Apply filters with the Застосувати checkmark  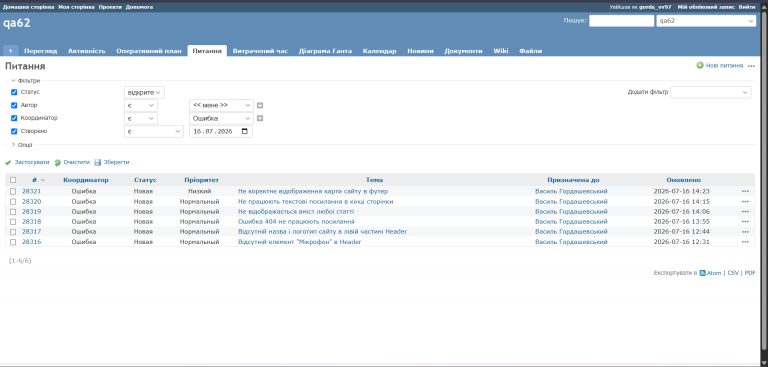click(8, 163)
